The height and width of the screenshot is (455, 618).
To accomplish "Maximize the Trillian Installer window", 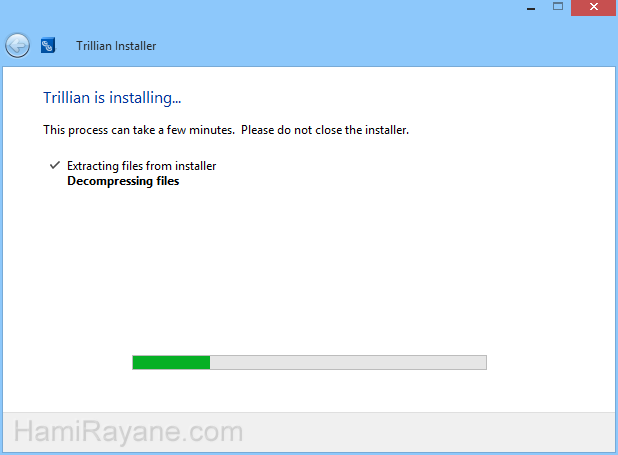I will 558,7.
